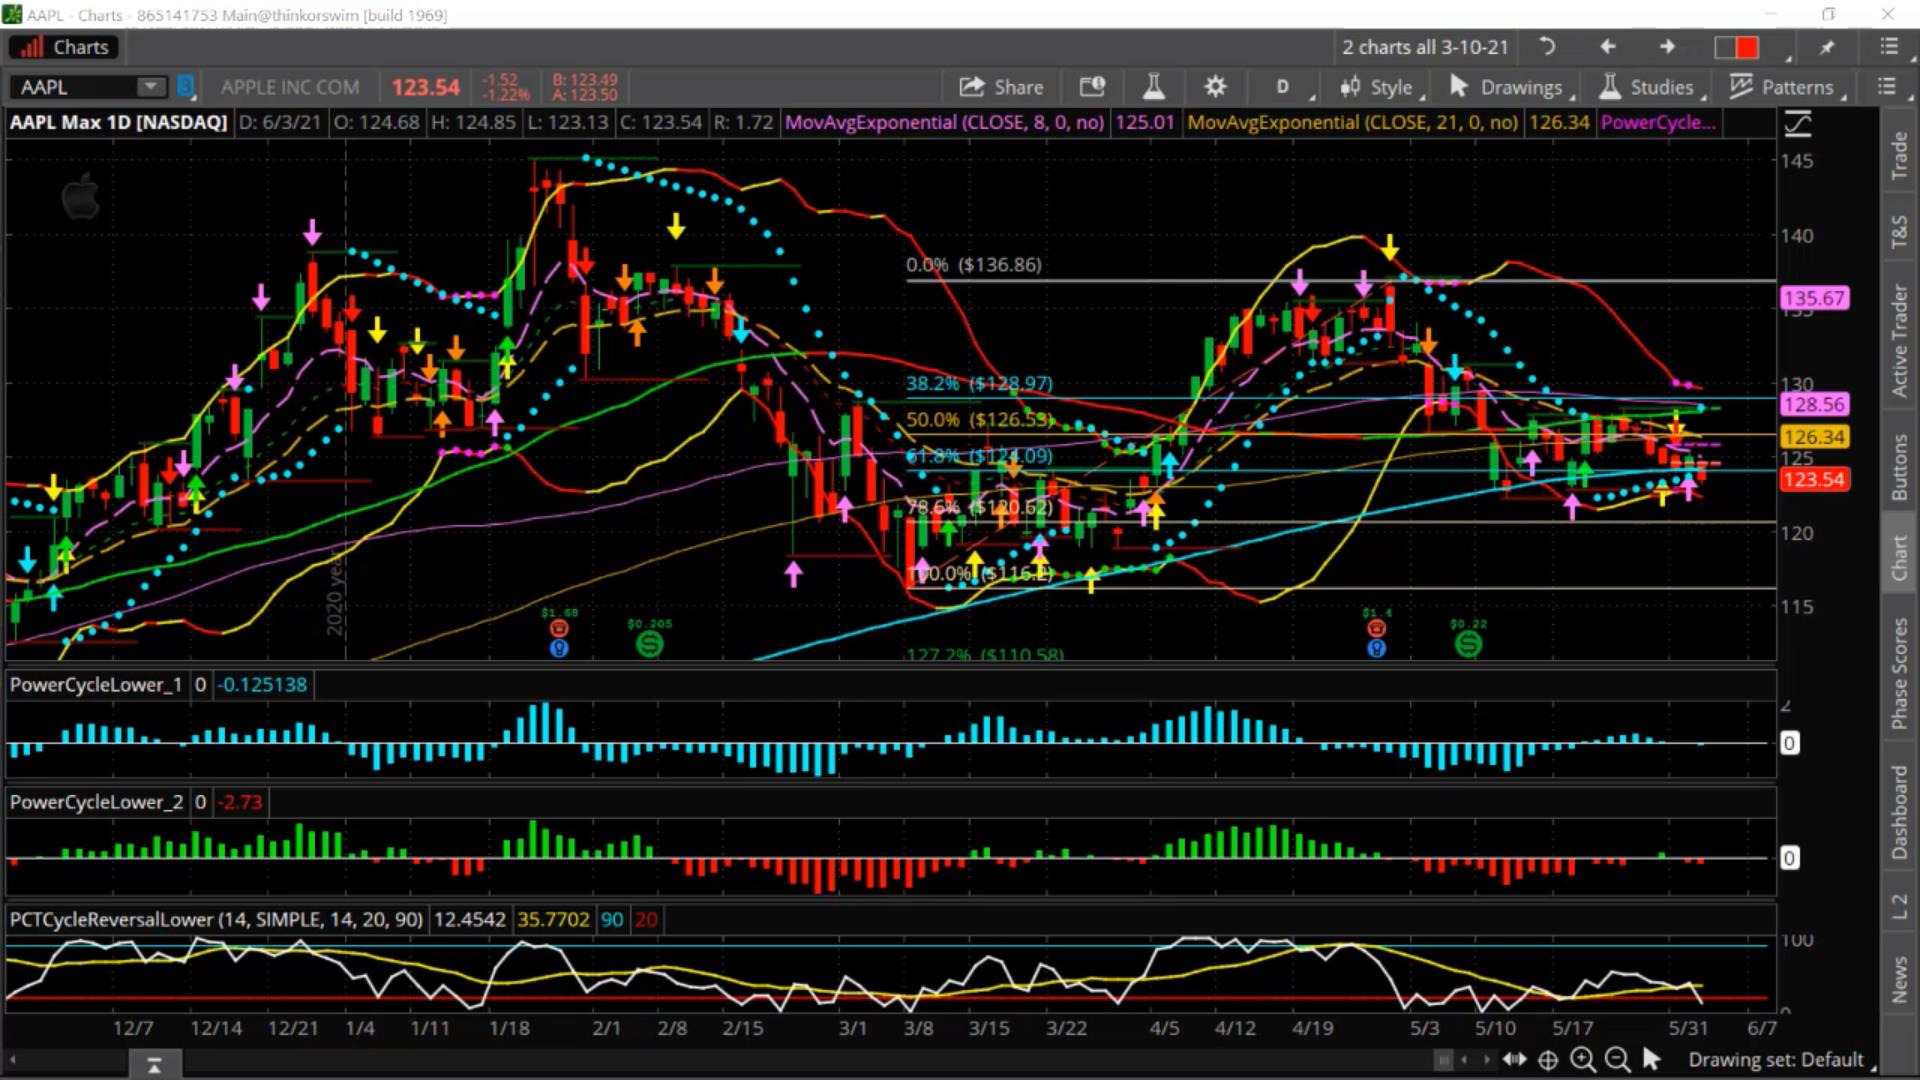Select the Chart side tab

pos(1898,556)
